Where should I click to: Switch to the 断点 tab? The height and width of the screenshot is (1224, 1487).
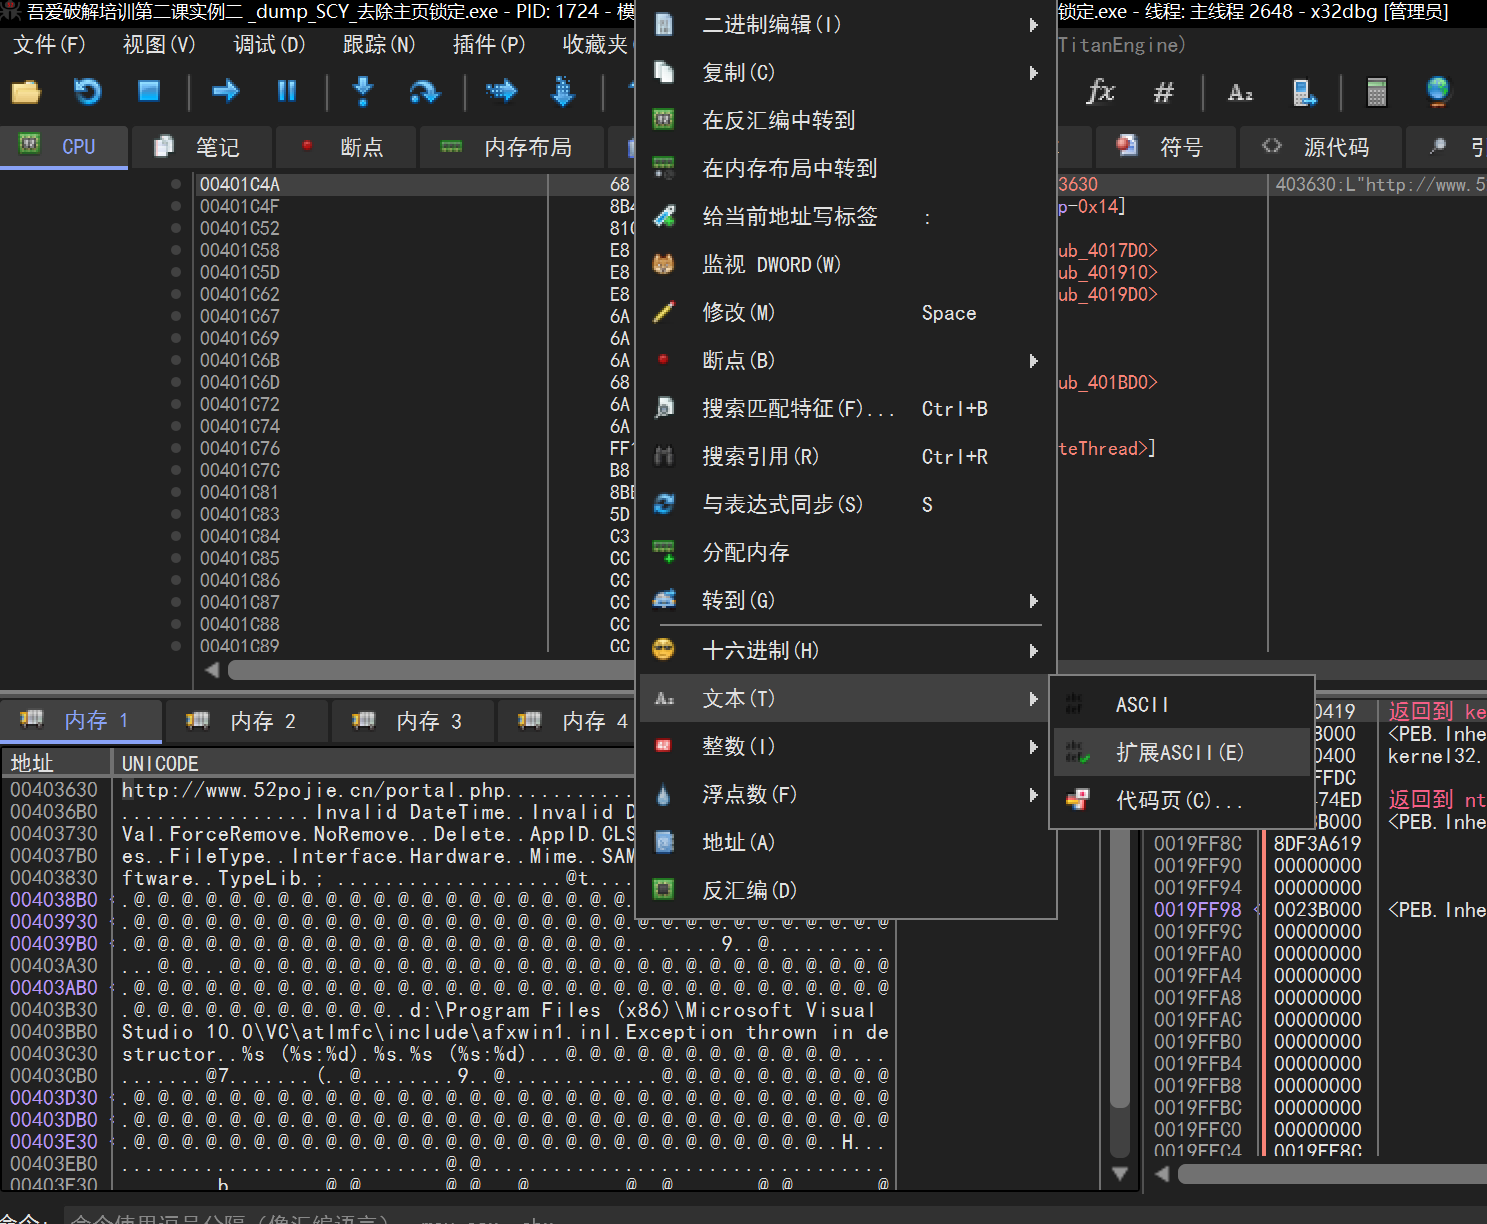(x=345, y=147)
